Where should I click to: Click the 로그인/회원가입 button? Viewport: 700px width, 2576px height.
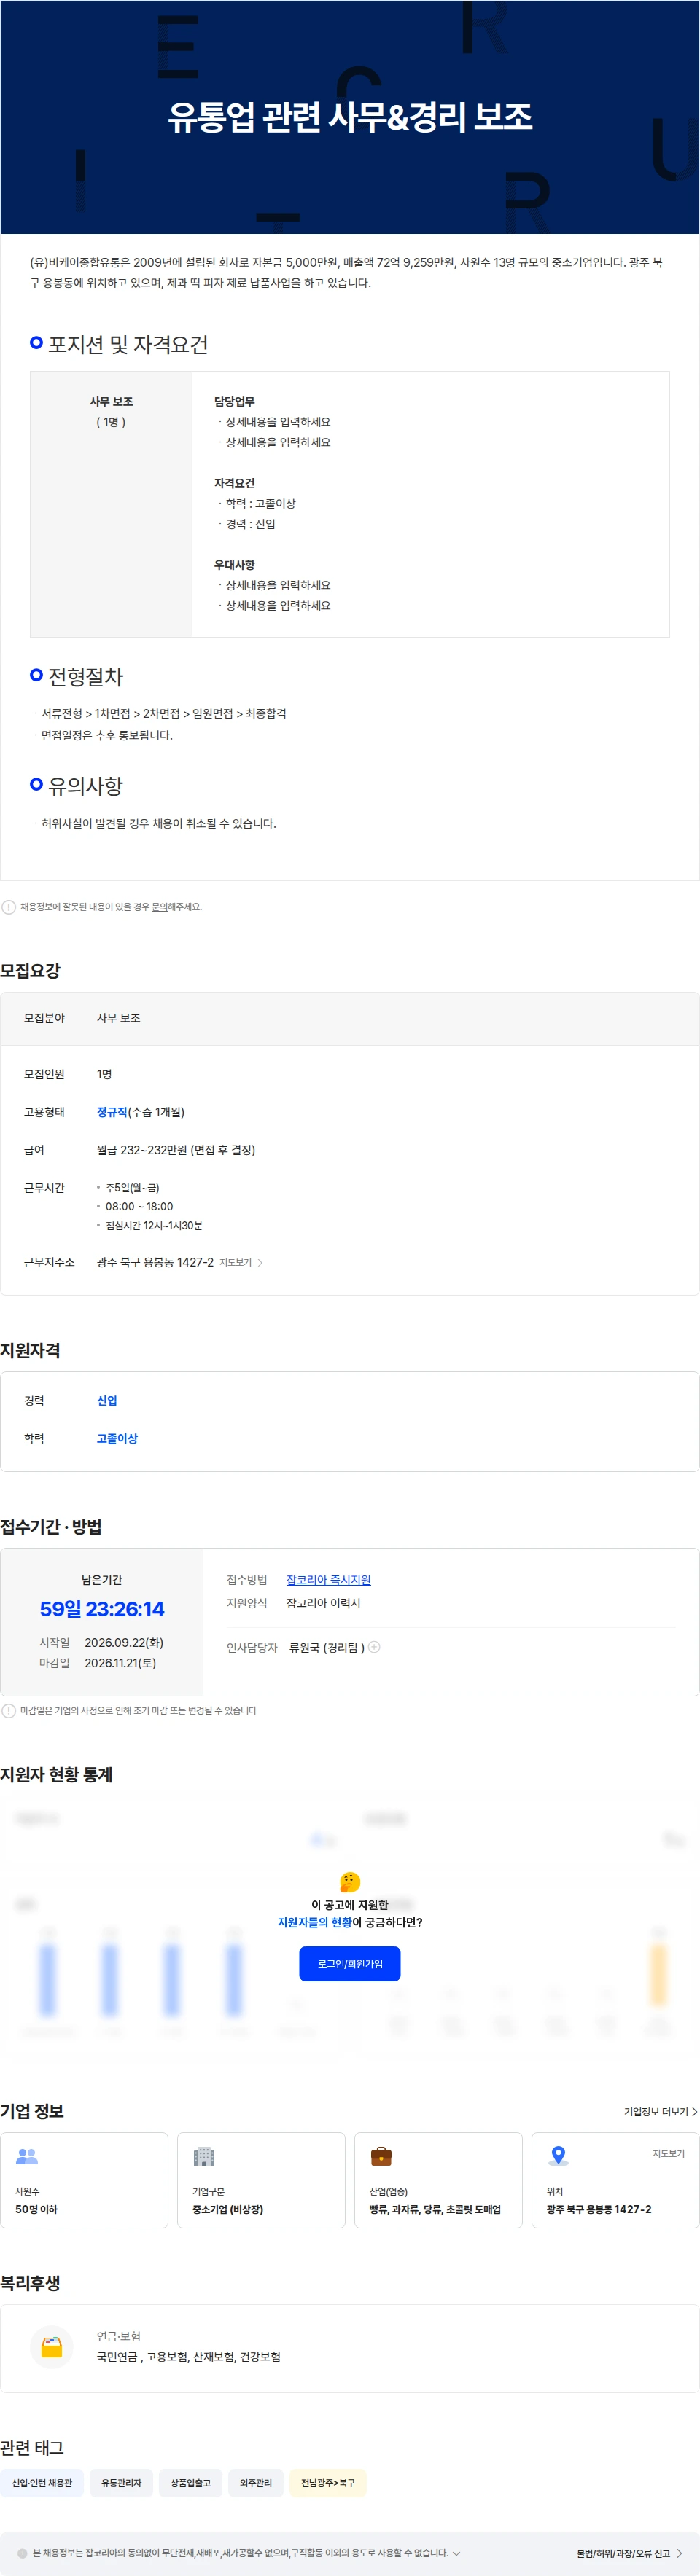(349, 1963)
